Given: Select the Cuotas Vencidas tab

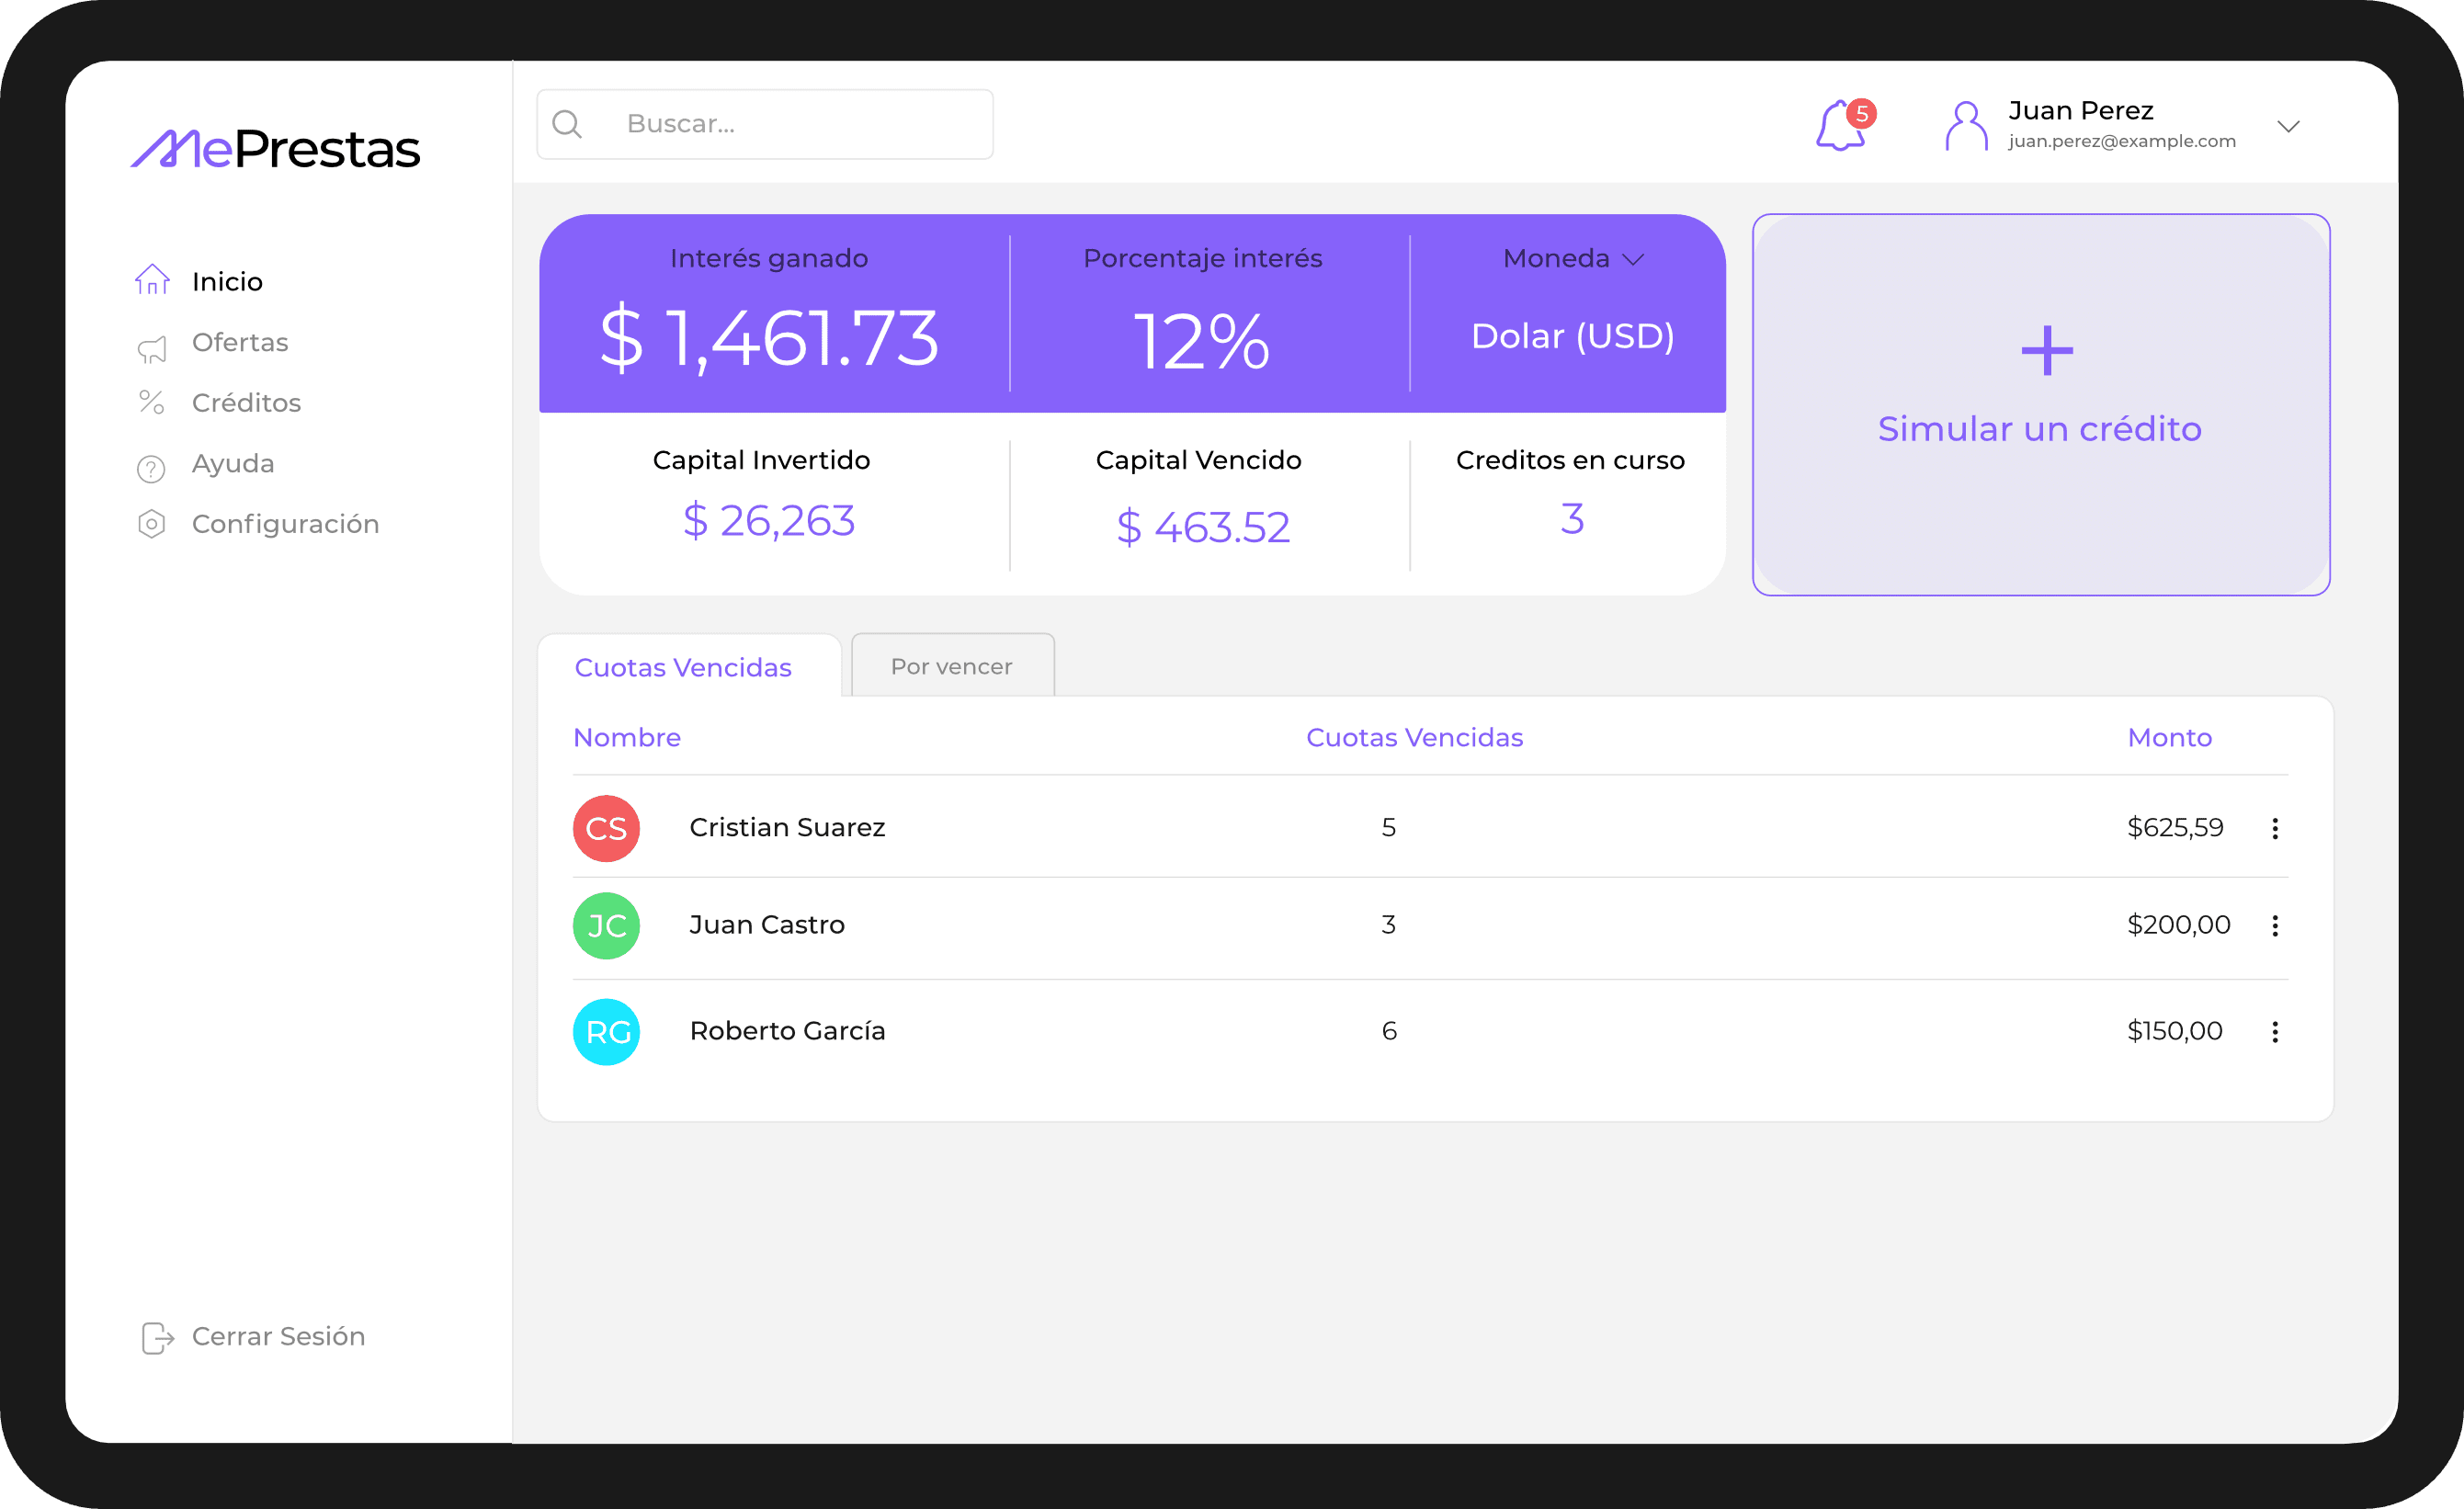Looking at the screenshot, I should [x=684, y=667].
